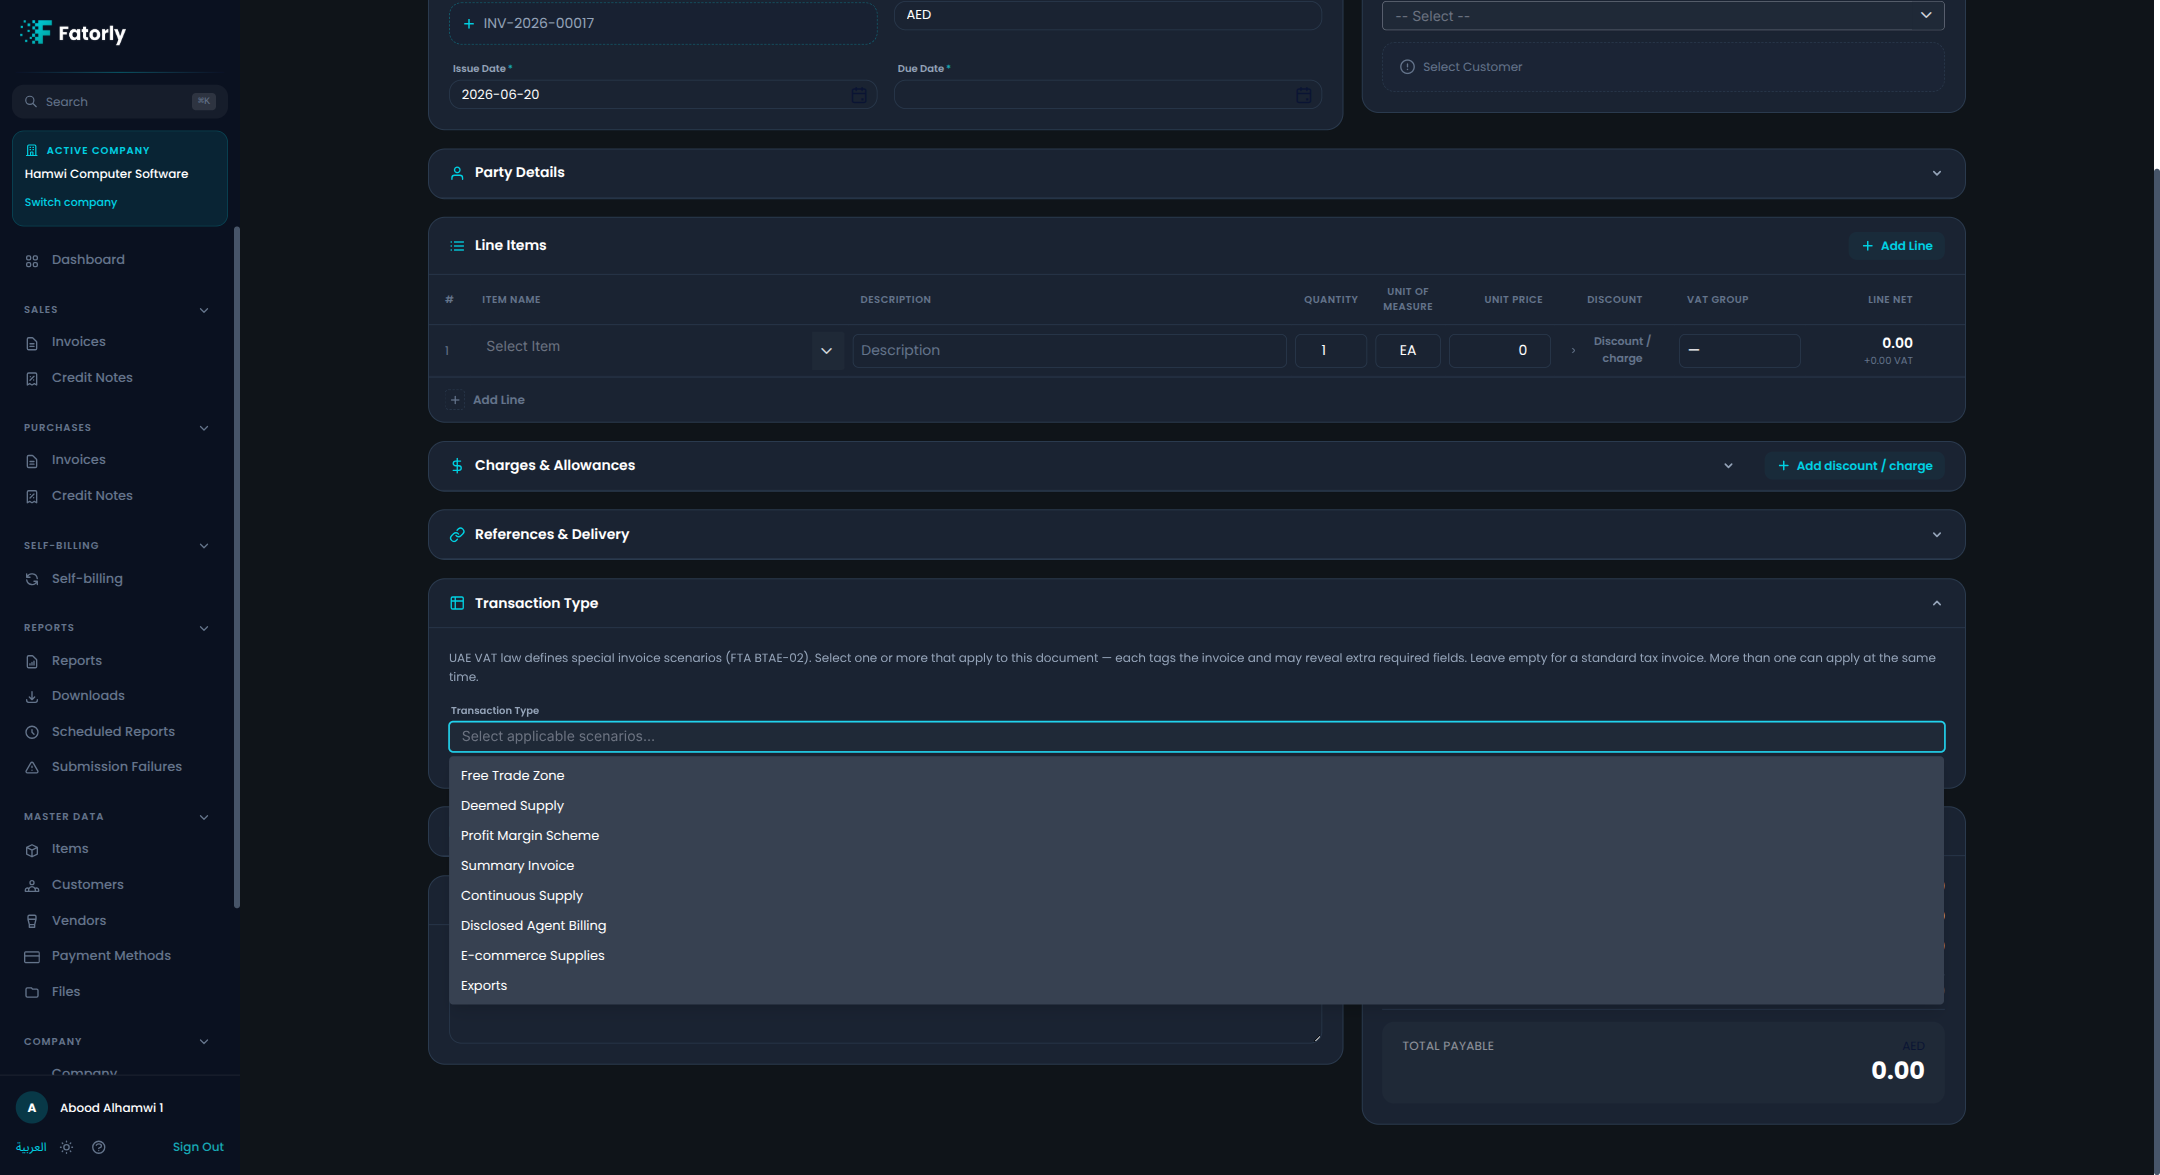Click Add Line below the item row

click(487, 400)
